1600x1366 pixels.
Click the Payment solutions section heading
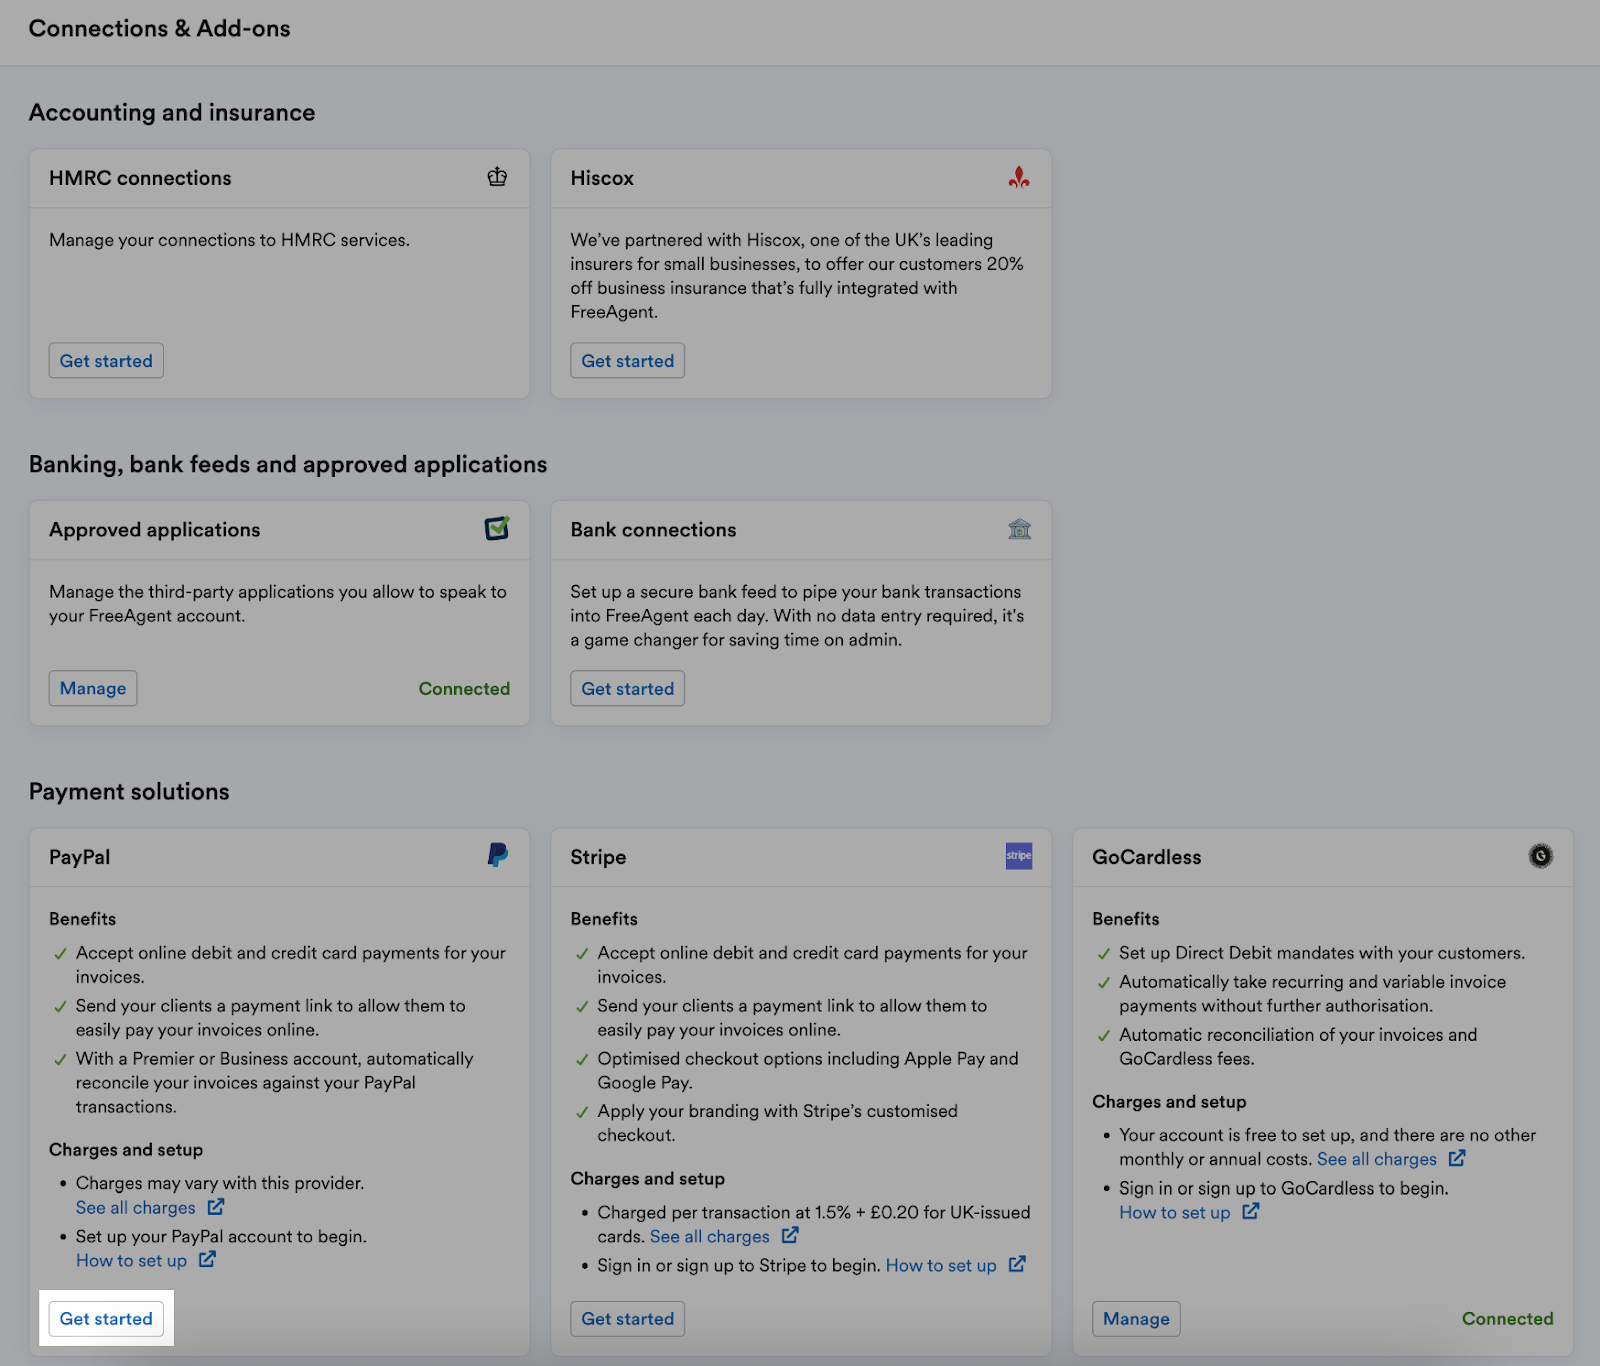129,791
